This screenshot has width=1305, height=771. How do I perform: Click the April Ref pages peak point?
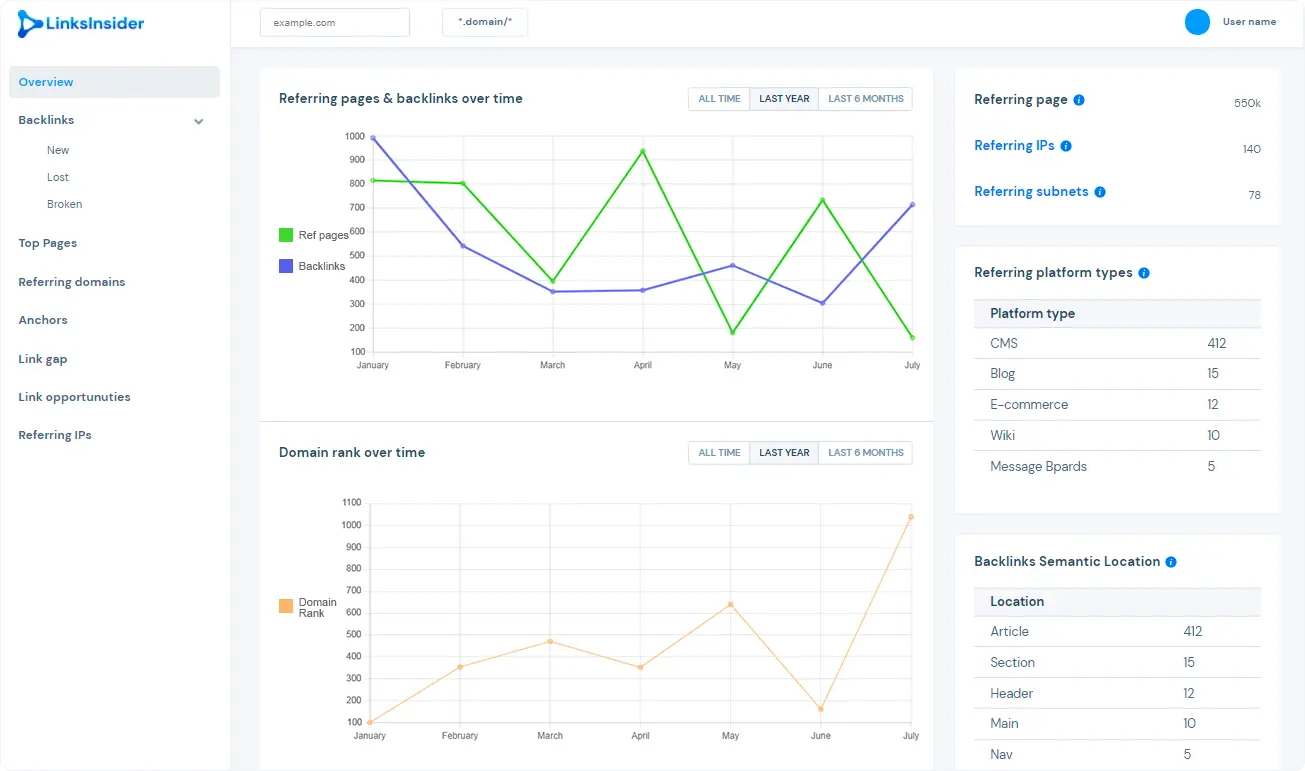pyautogui.click(x=643, y=151)
